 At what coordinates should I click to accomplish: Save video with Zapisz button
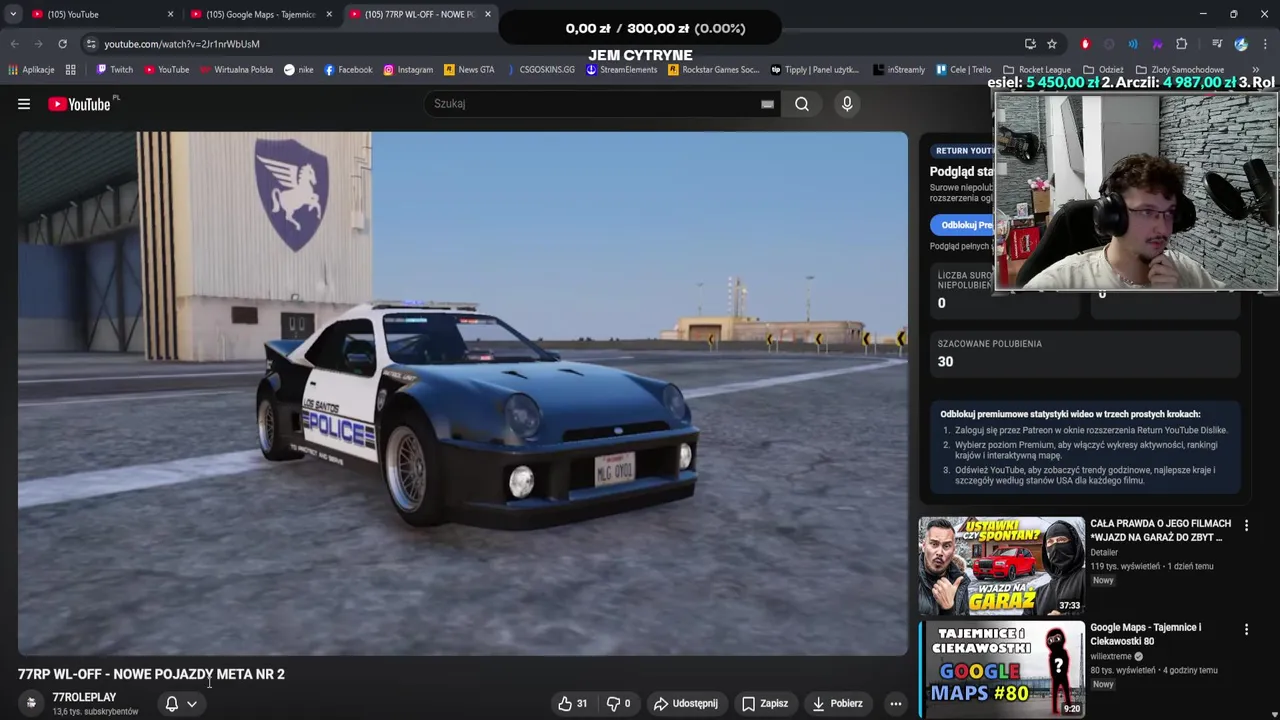pos(765,704)
